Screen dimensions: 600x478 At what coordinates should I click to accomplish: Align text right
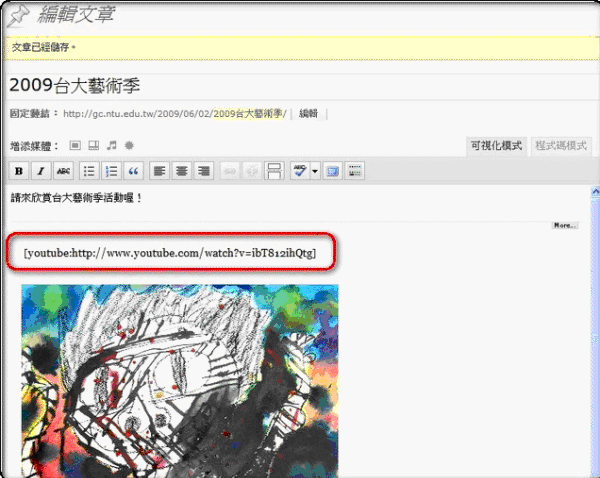pyautogui.click(x=204, y=171)
